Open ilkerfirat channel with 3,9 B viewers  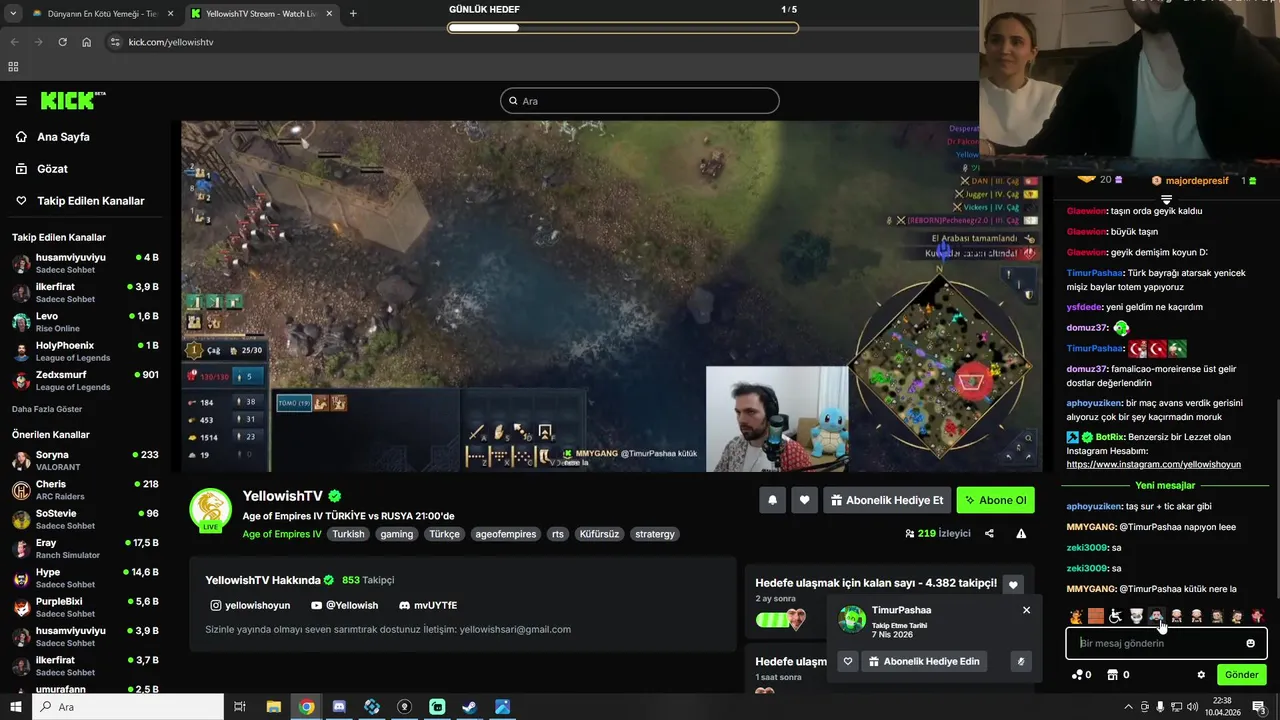click(x=84, y=292)
